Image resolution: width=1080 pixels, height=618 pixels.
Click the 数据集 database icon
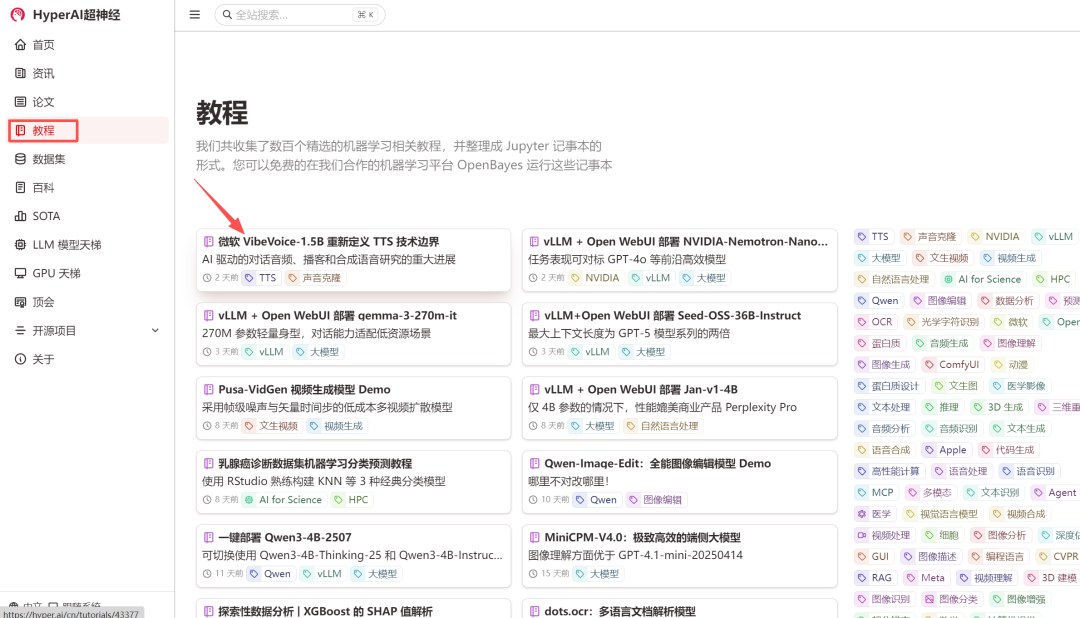[21, 159]
